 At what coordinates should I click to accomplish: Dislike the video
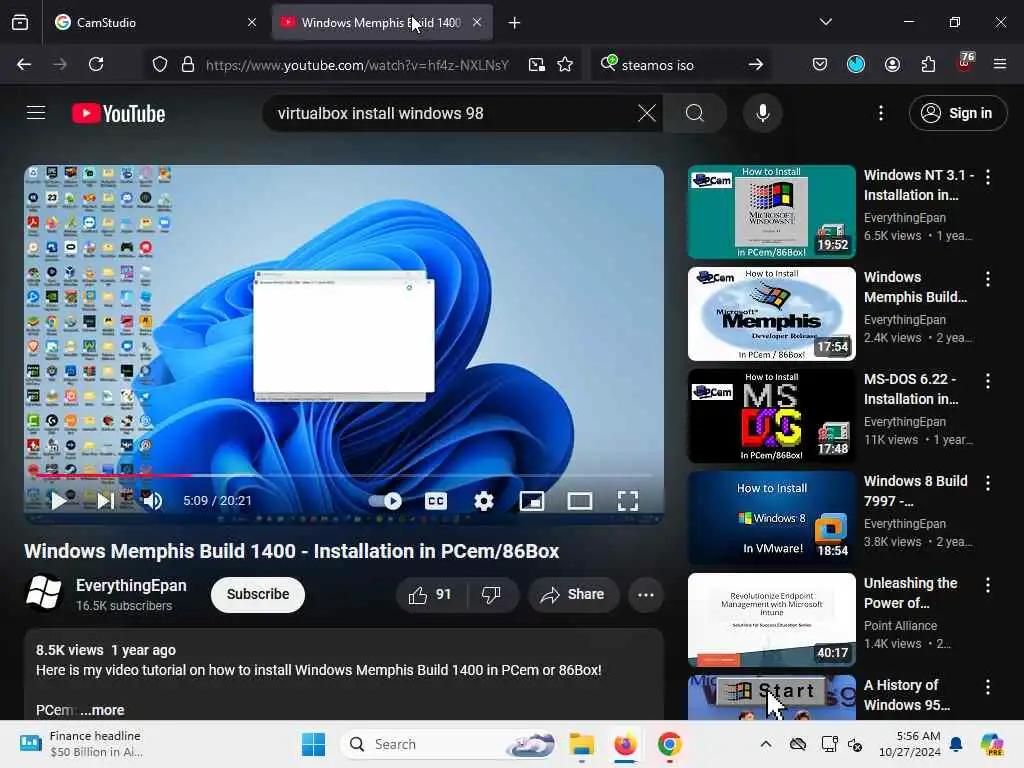tap(491, 594)
